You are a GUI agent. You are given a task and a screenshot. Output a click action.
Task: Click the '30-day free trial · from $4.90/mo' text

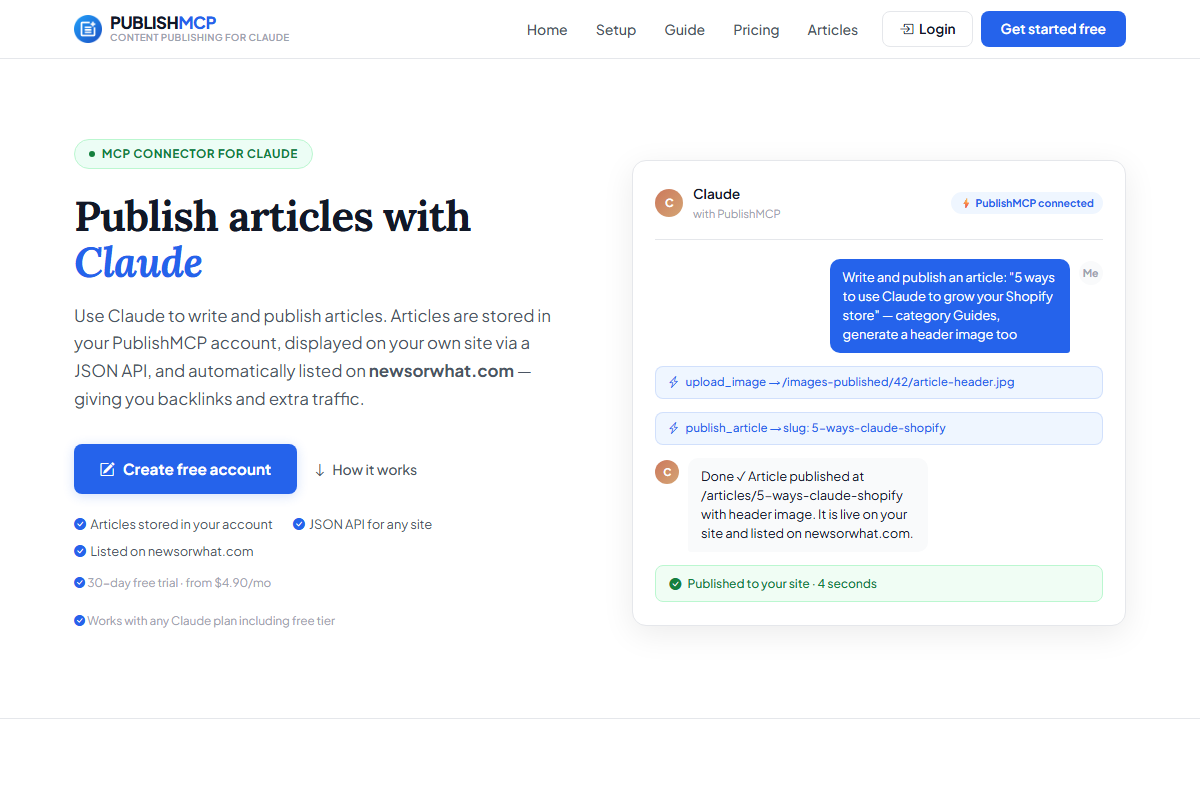point(179,582)
